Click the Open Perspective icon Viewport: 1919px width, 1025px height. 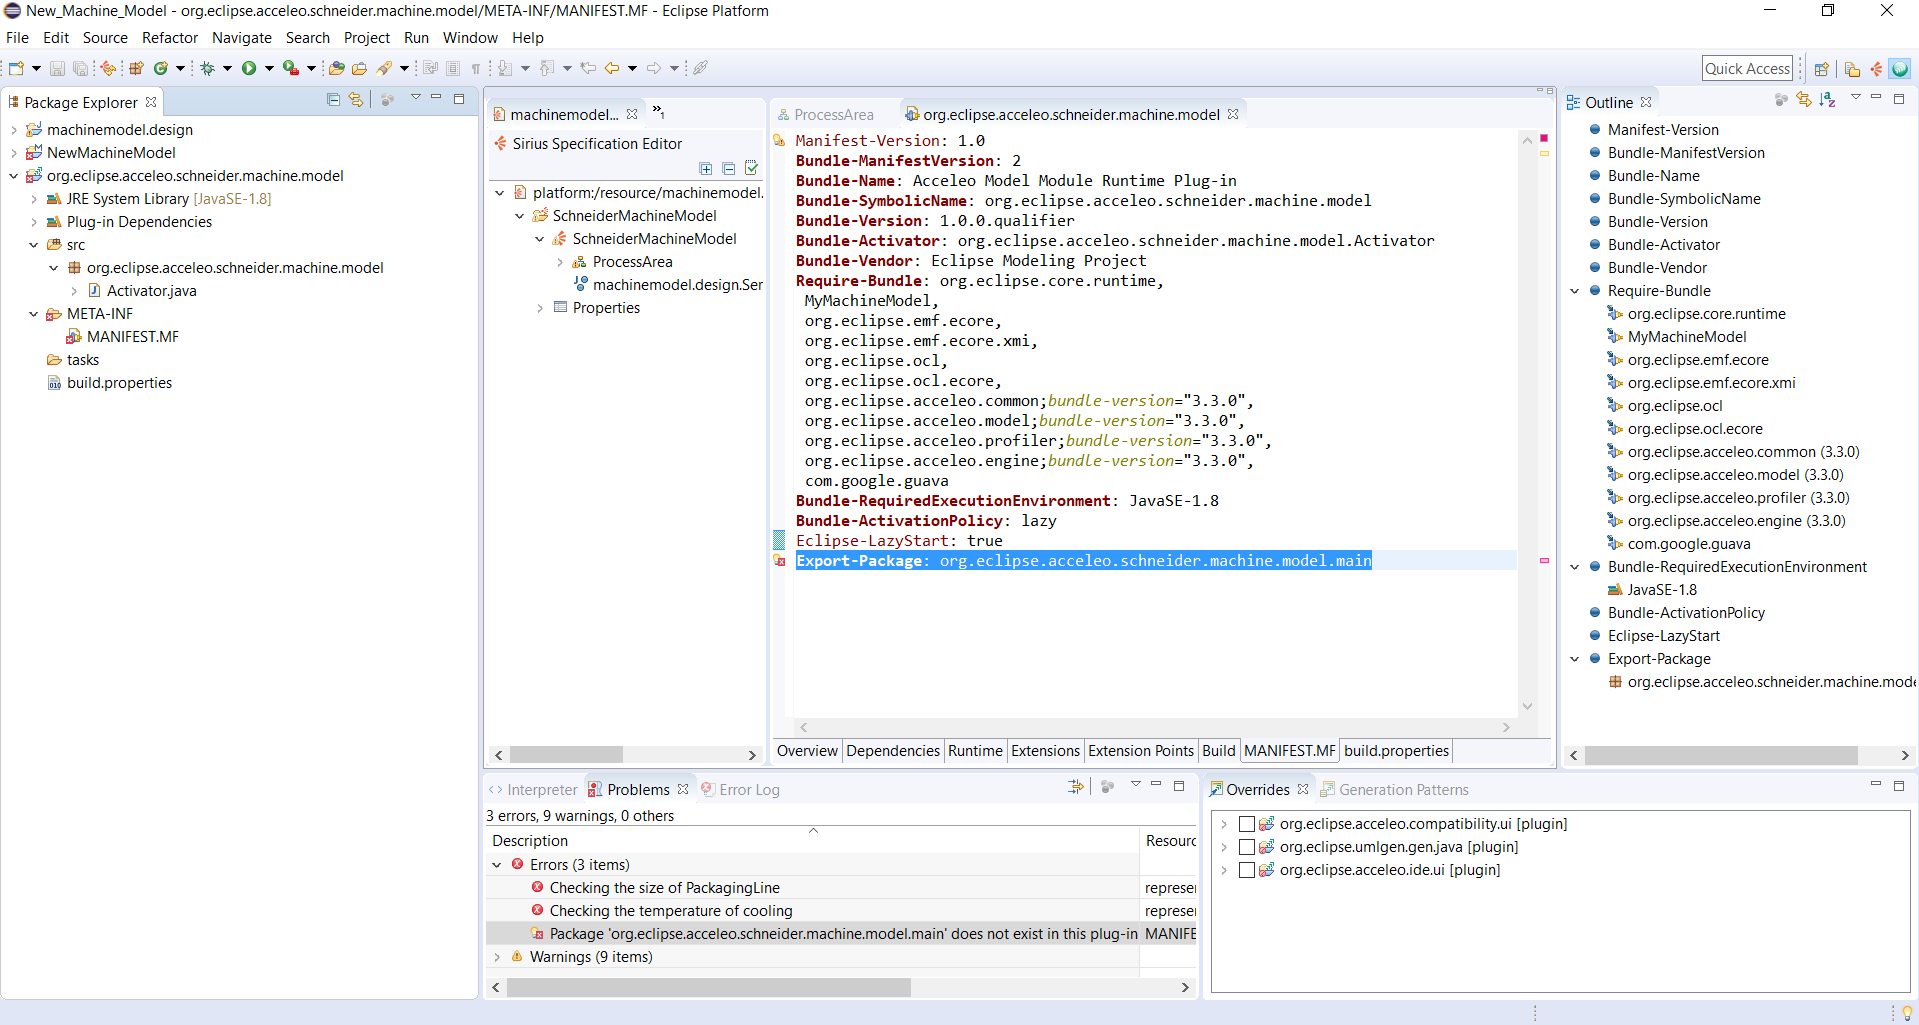(x=1822, y=69)
